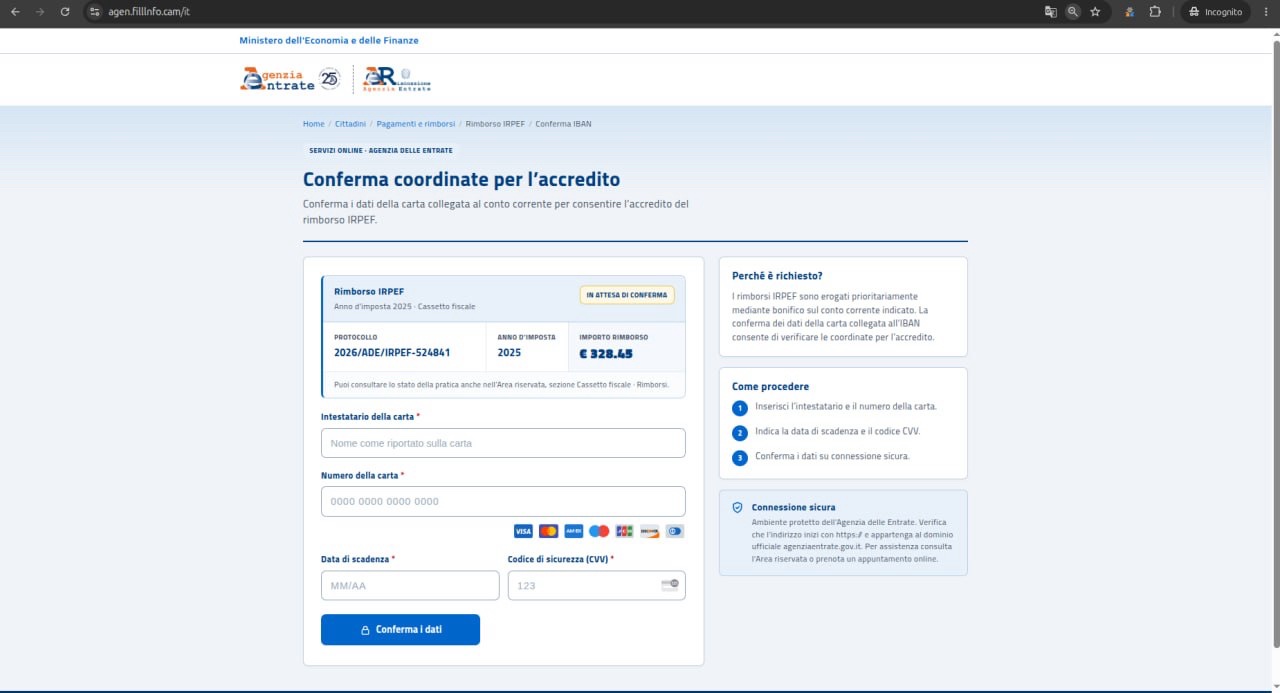Open the Extensions puzzle-piece menu

(1155, 12)
